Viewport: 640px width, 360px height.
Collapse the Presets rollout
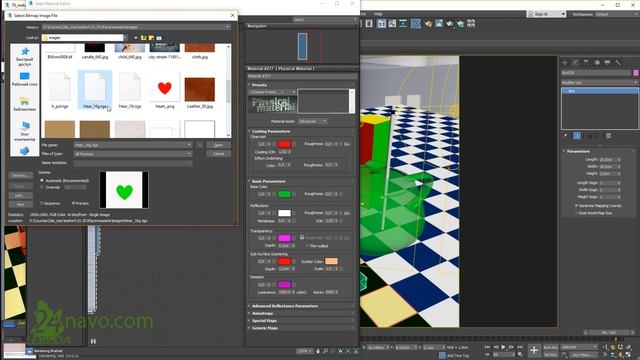point(259,85)
